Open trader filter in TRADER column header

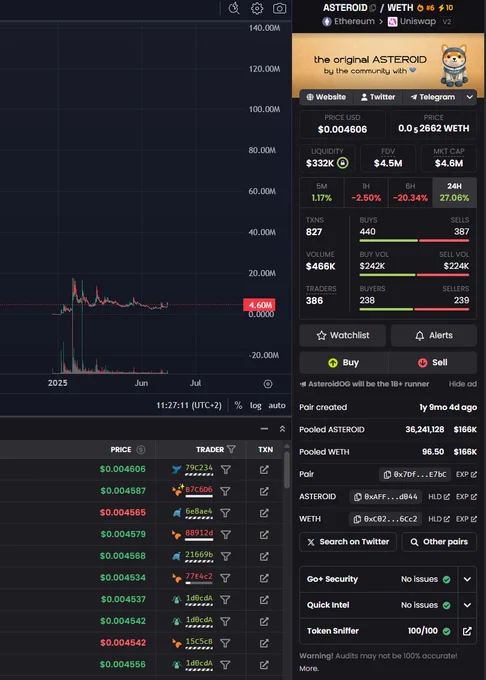pos(232,449)
